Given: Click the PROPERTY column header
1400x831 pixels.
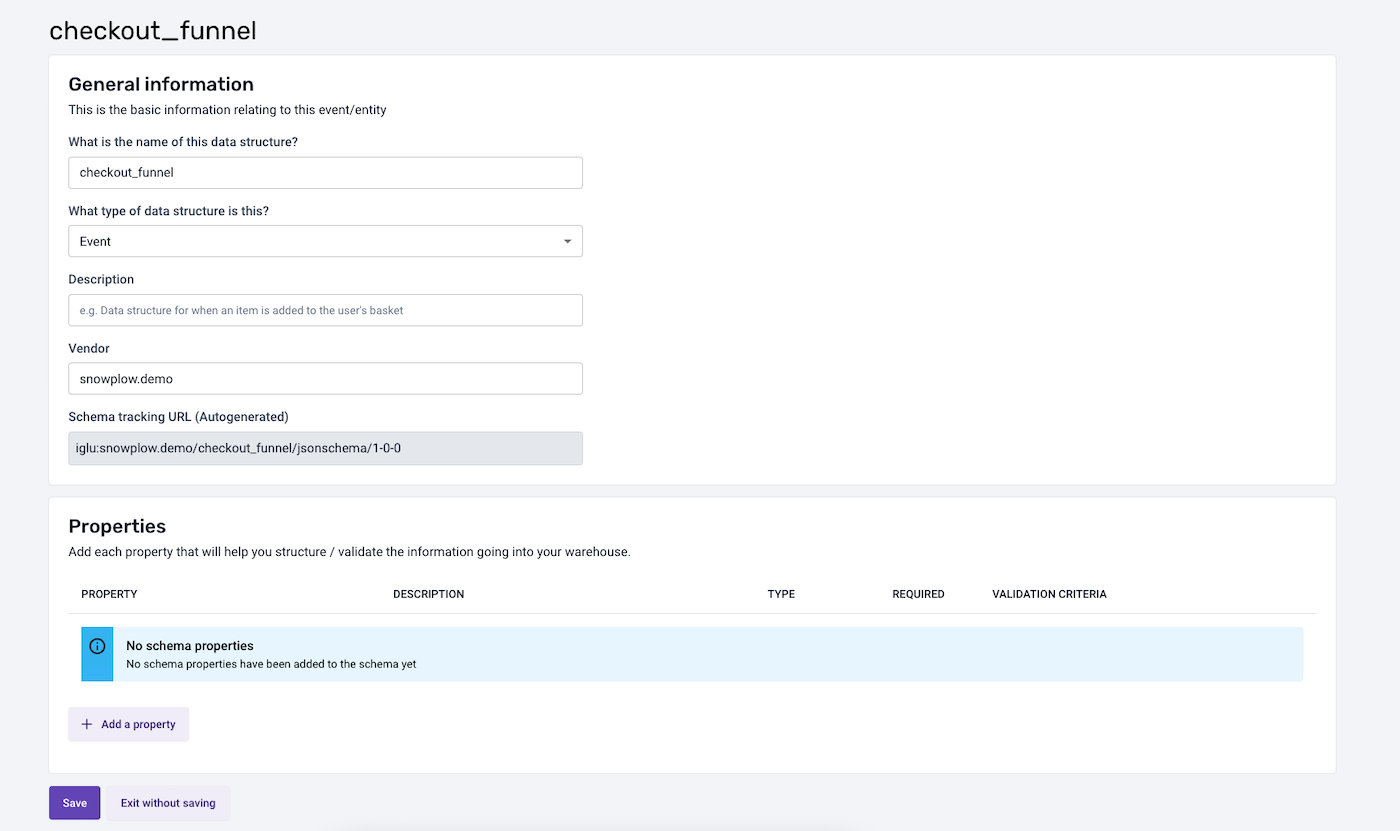Looking at the screenshot, I should tap(109, 594).
